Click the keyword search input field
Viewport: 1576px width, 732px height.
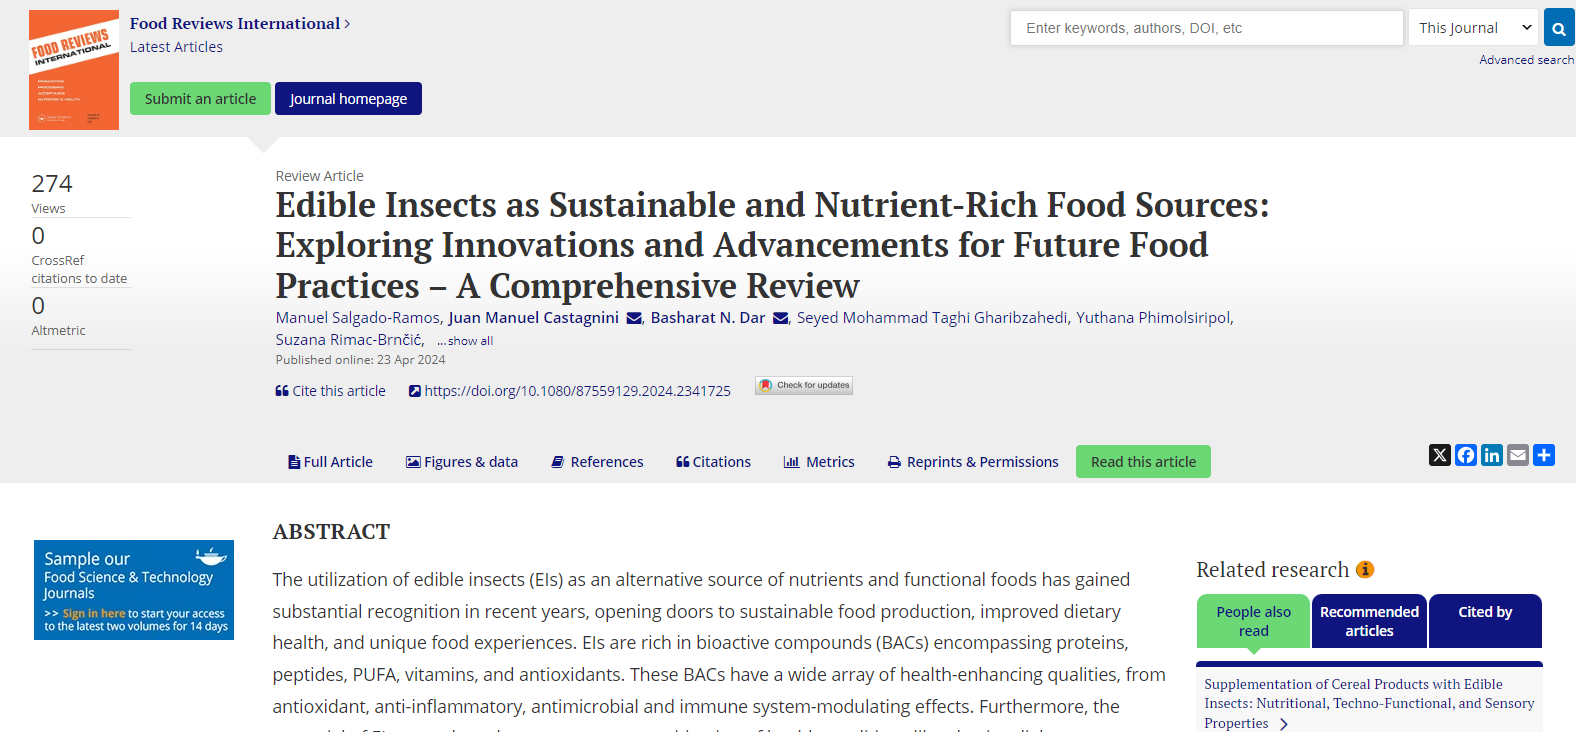(1207, 28)
